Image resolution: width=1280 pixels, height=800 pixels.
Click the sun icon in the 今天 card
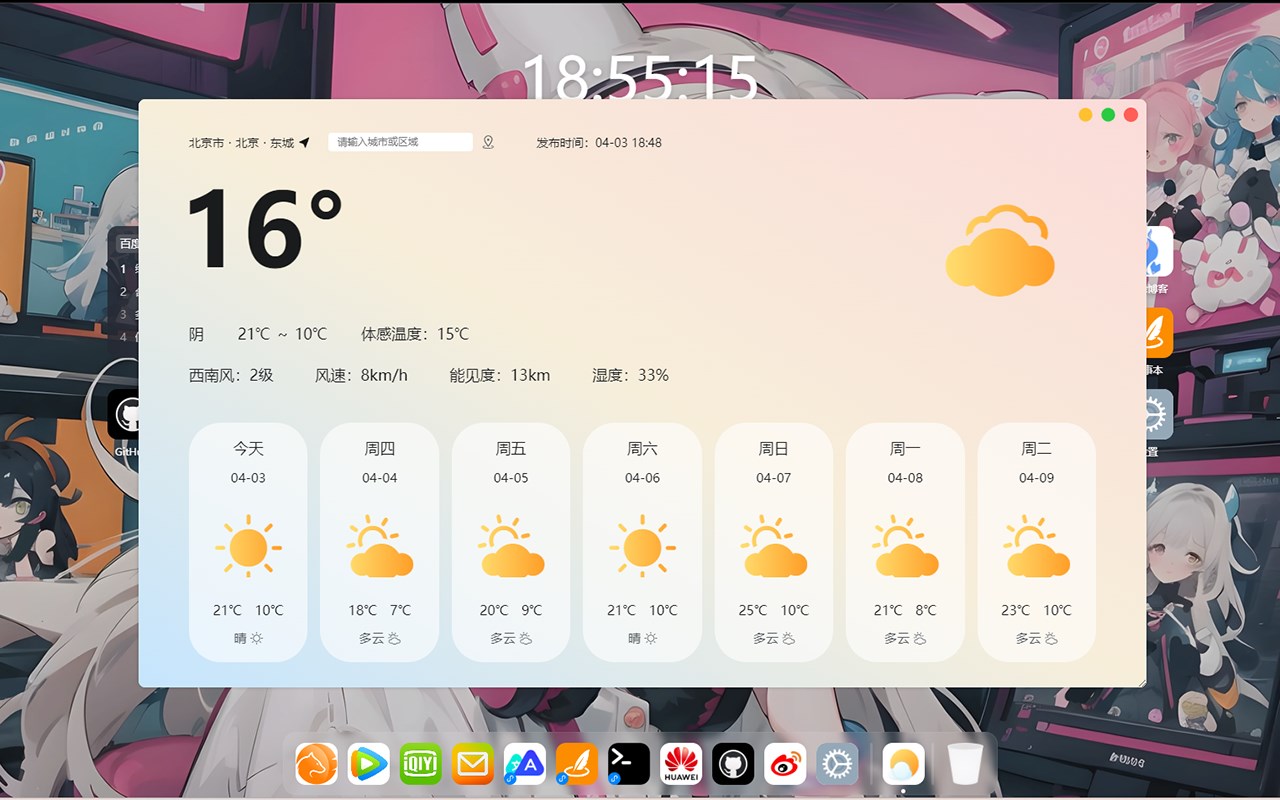[x=248, y=547]
